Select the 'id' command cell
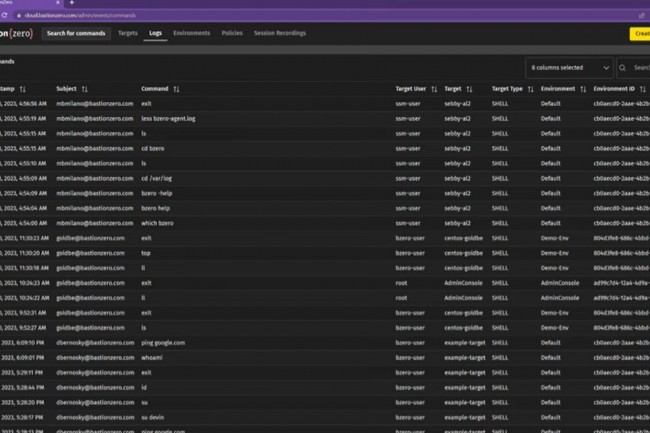Screen dimensions: 650x433 pos(143,387)
